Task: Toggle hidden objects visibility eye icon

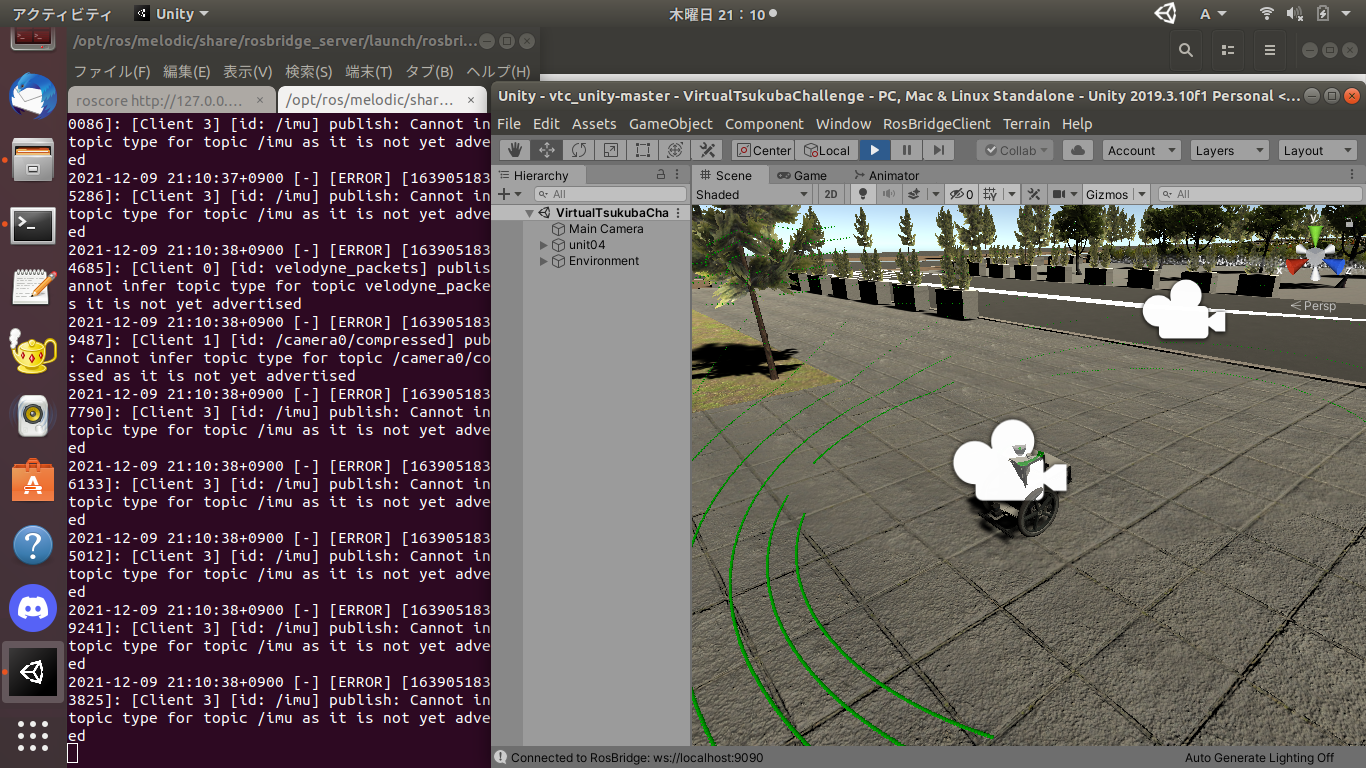Action: click(961, 194)
